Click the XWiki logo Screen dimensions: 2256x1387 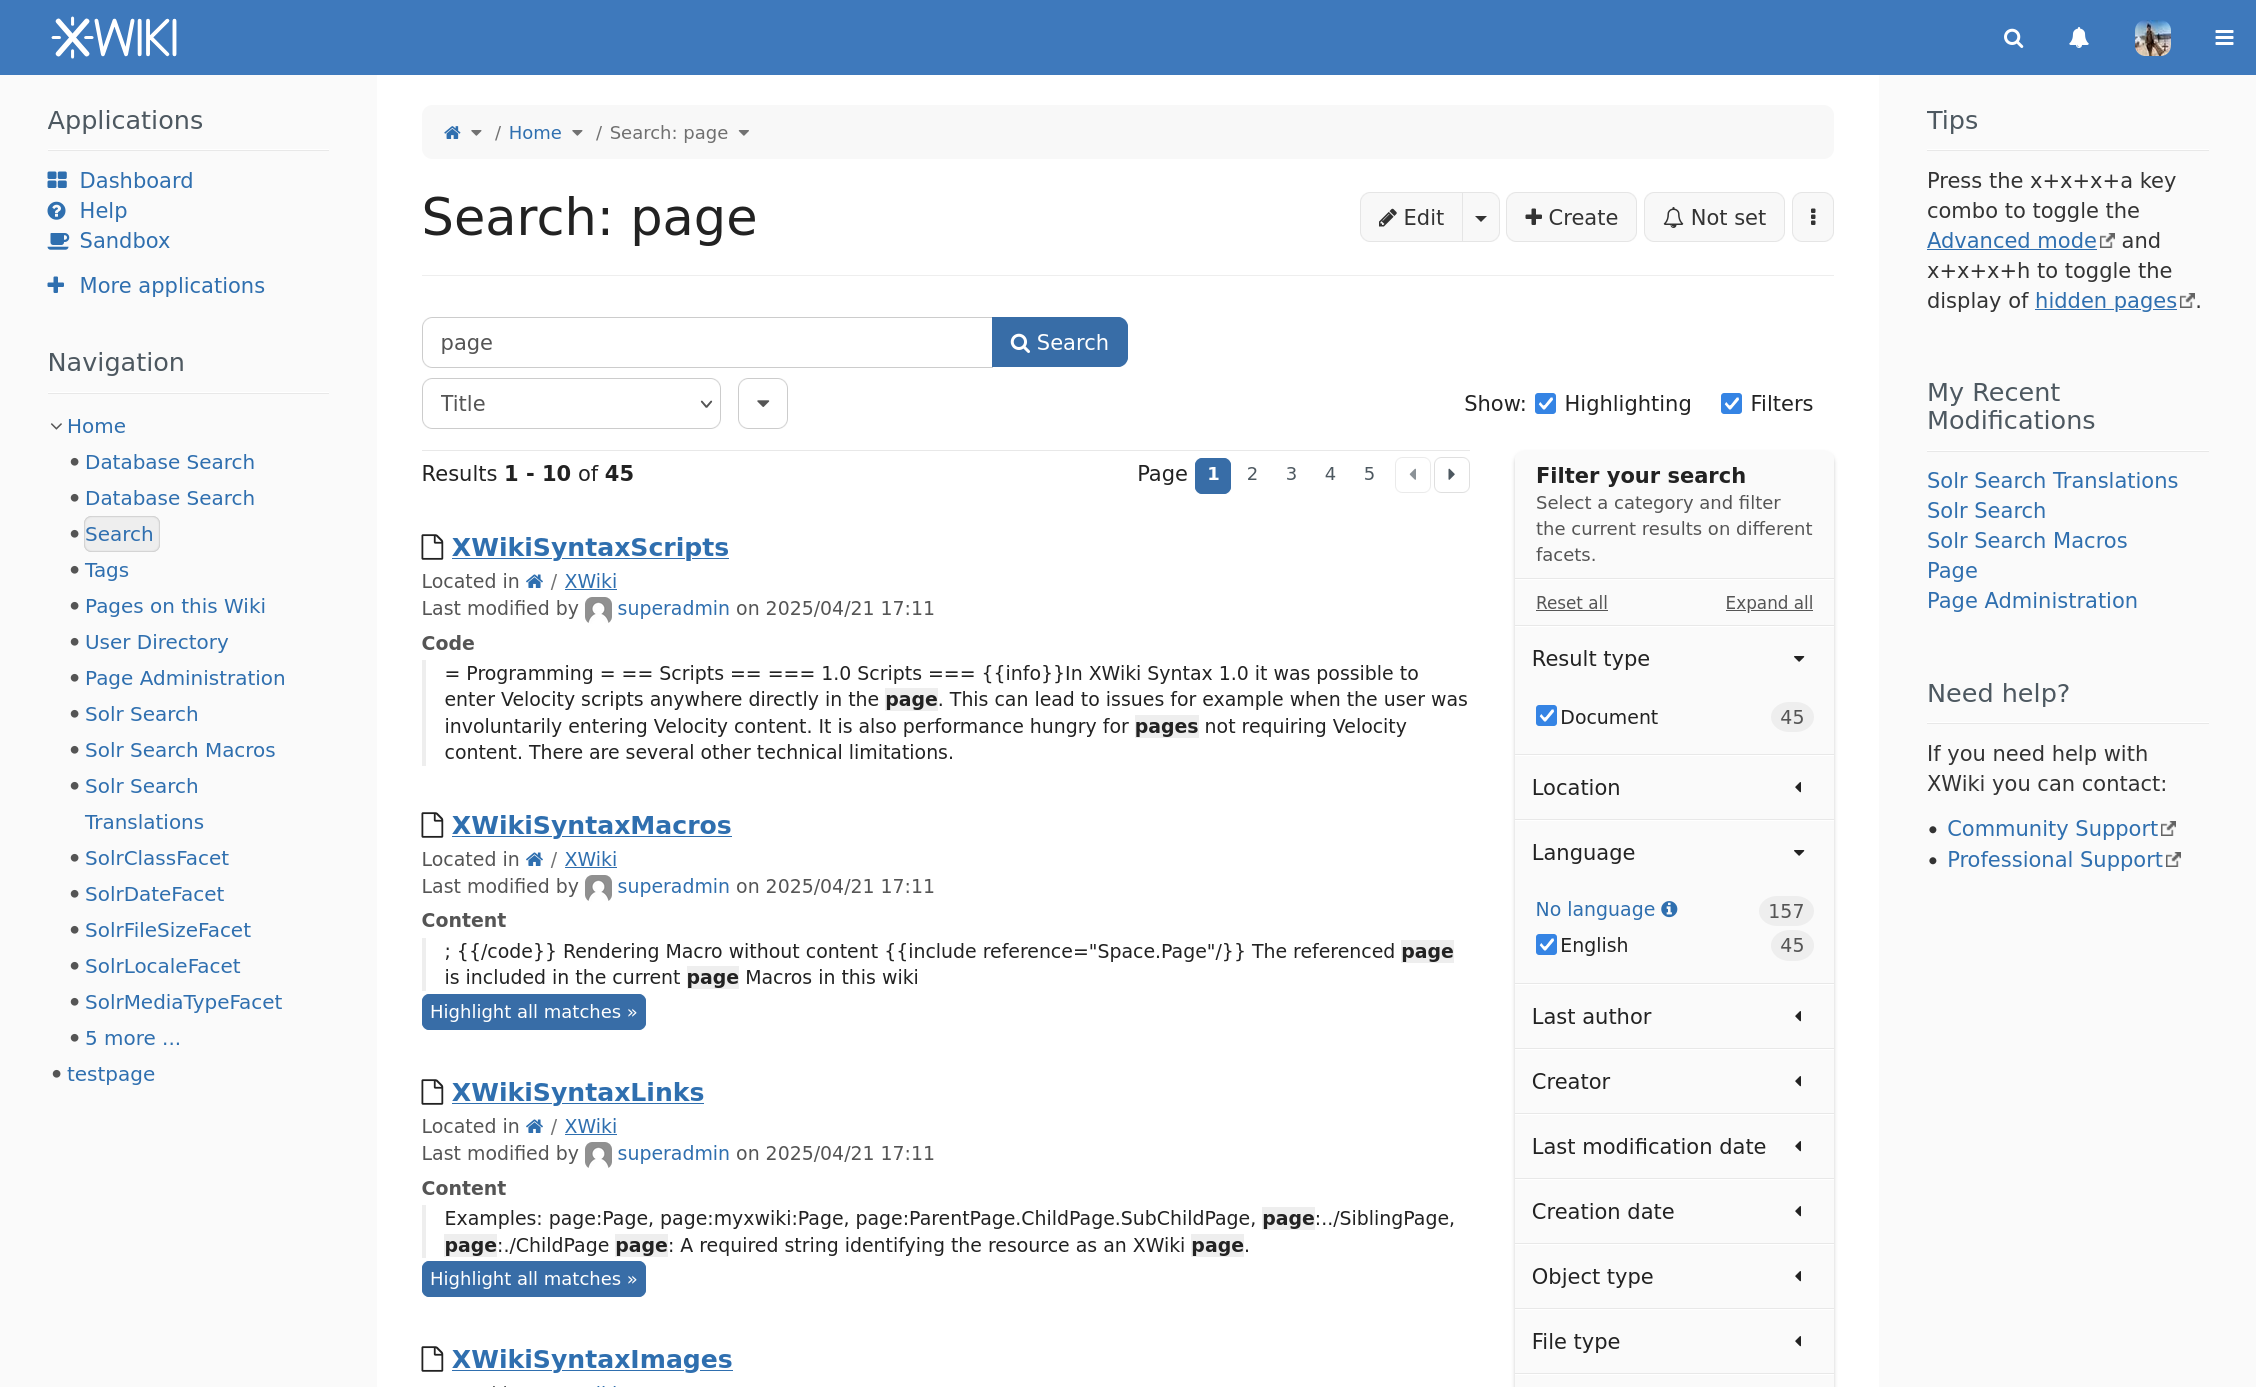[x=115, y=38]
